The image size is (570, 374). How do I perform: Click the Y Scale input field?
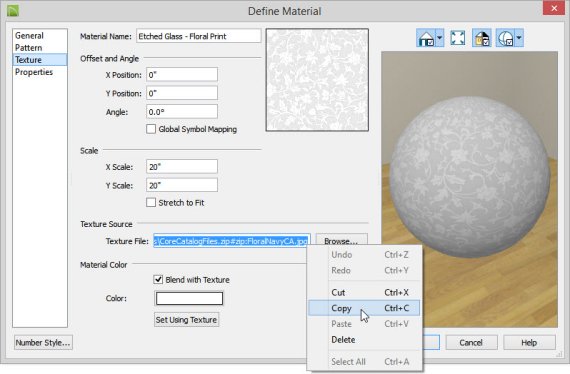[182, 185]
